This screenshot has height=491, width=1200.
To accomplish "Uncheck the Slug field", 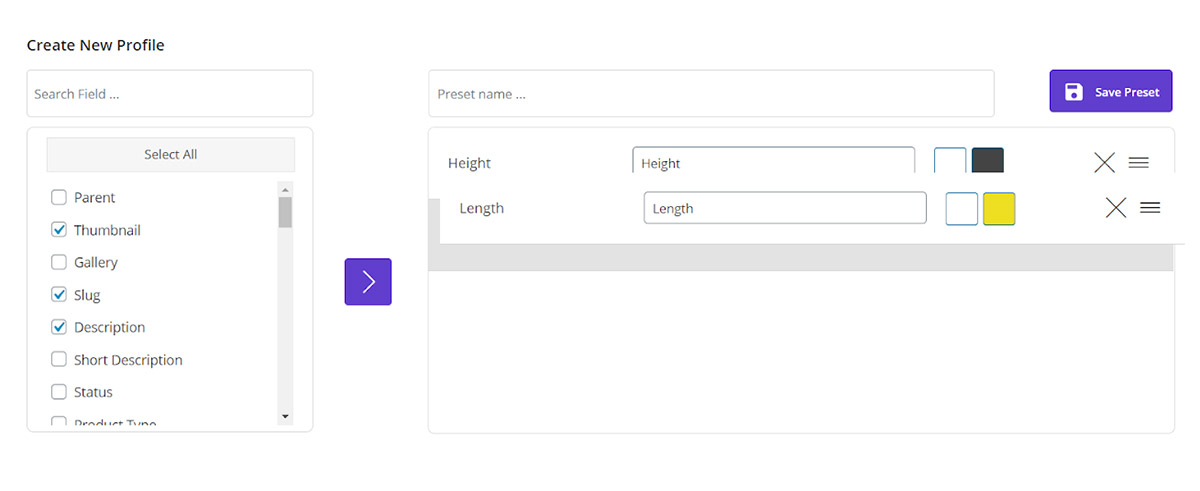I will coord(59,295).
